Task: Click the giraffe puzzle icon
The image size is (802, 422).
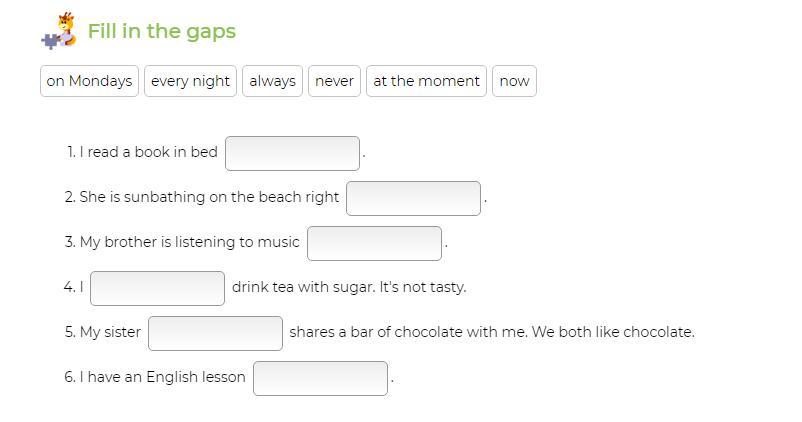Action: coord(60,31)
